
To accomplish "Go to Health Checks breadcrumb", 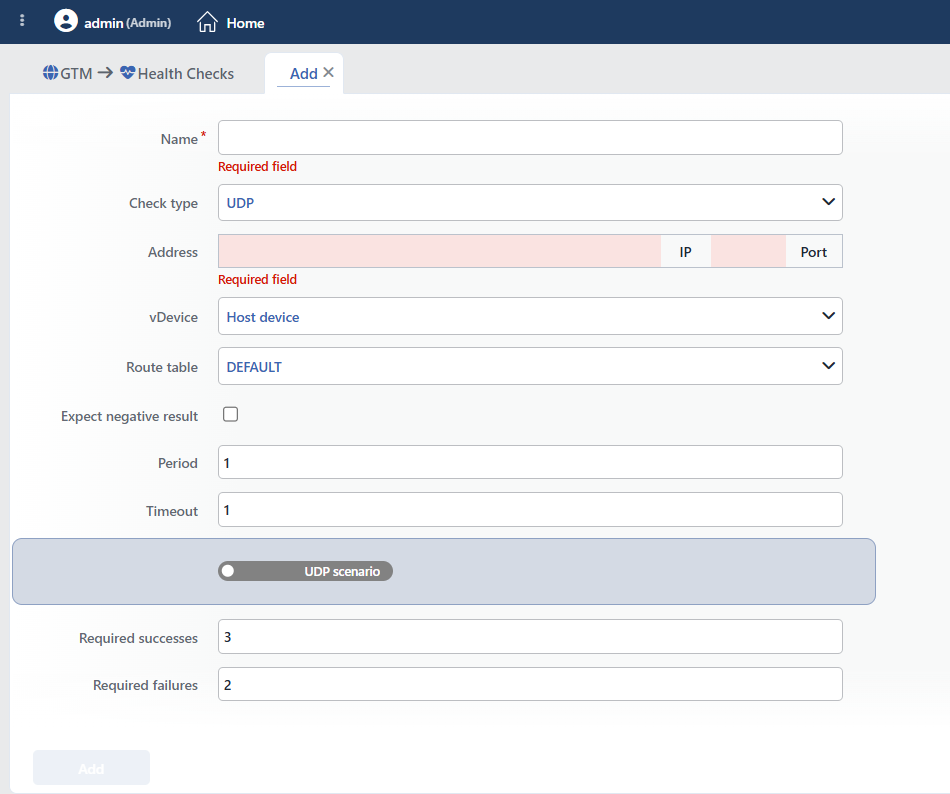I will pyautogui.click(x=185, y=73).
